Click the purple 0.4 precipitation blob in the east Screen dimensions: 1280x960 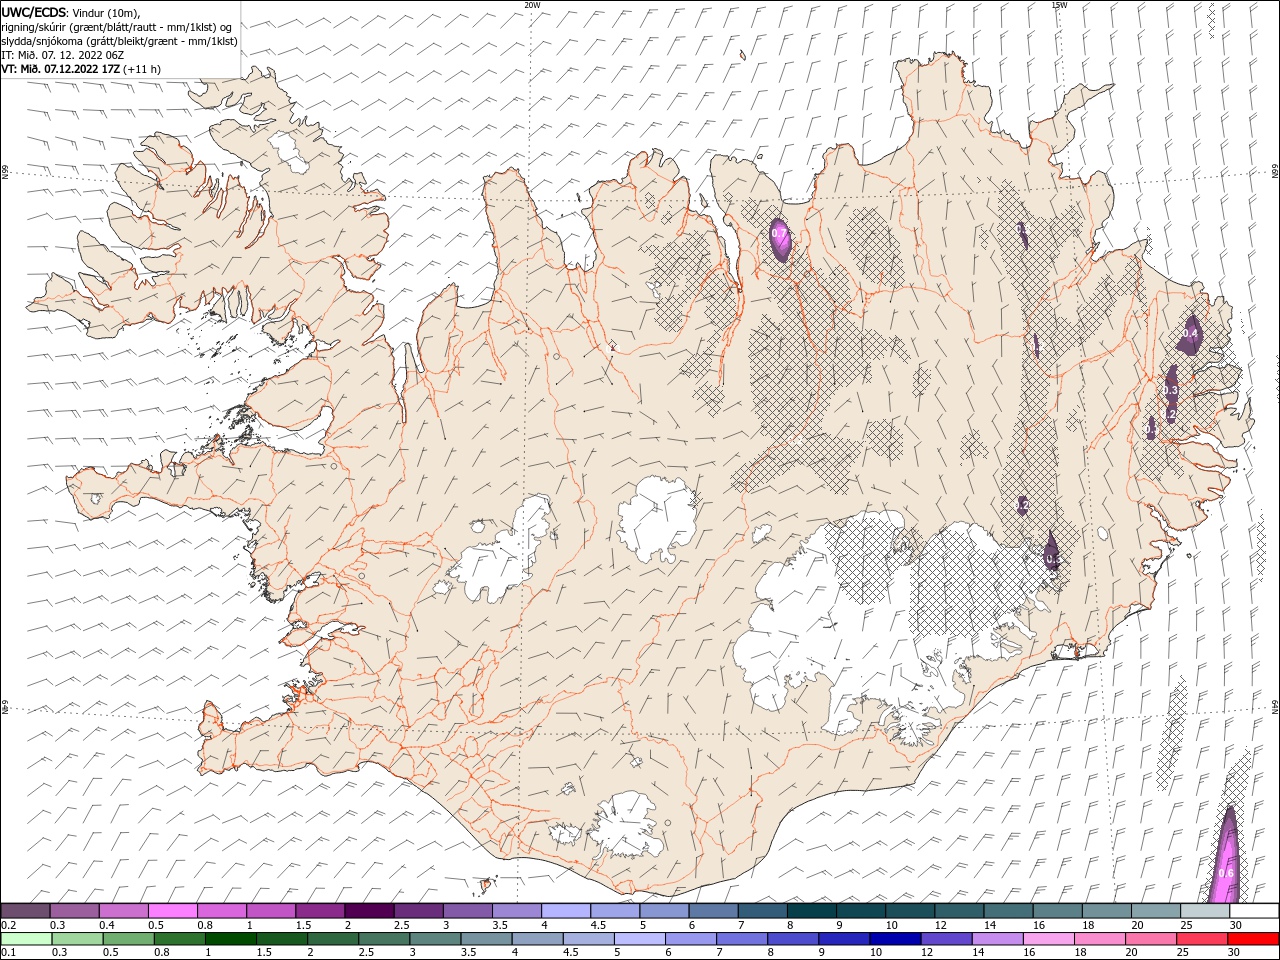pyautogui.click(x=1190, y=334)
